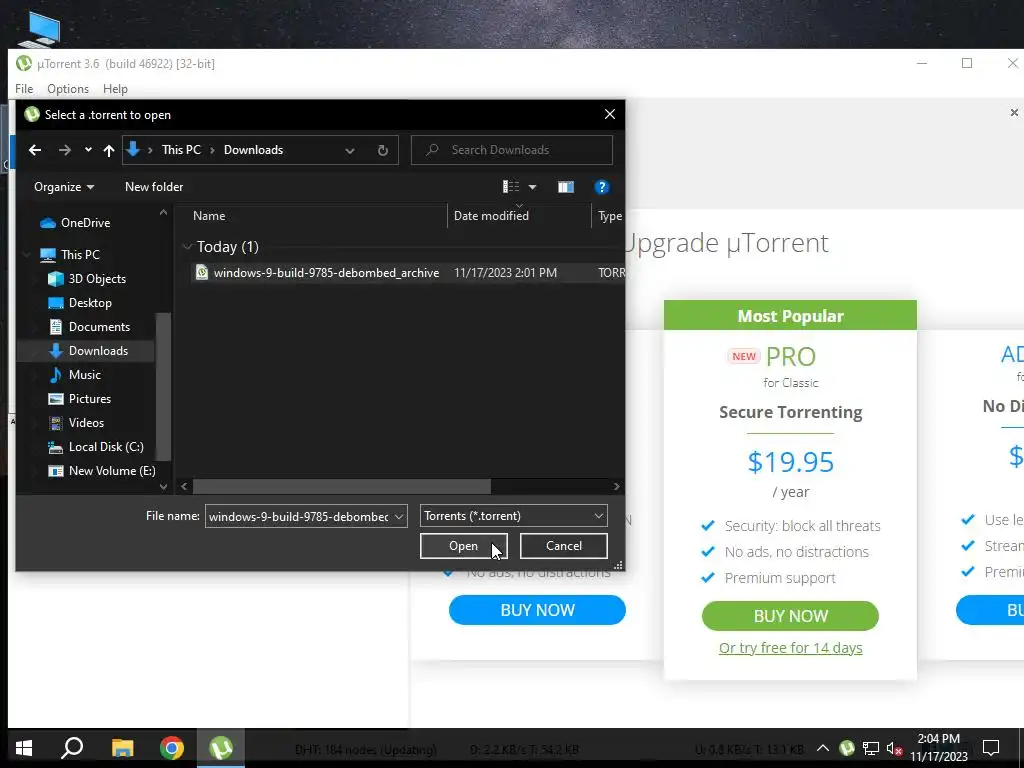Collapse the Today (1) group
The width and height of the screenshot is (1024, 768).
coord(187,247)
